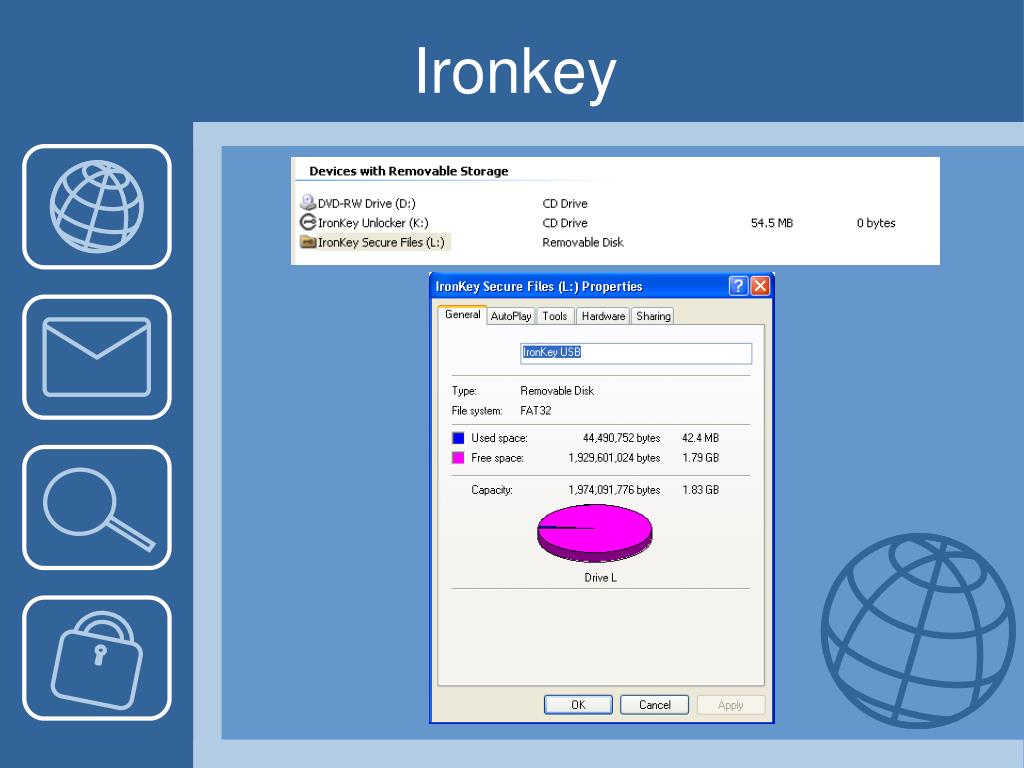Click the 1,929,601,024 bytes free value
The image size is (1024, 768).
(614, 458)
